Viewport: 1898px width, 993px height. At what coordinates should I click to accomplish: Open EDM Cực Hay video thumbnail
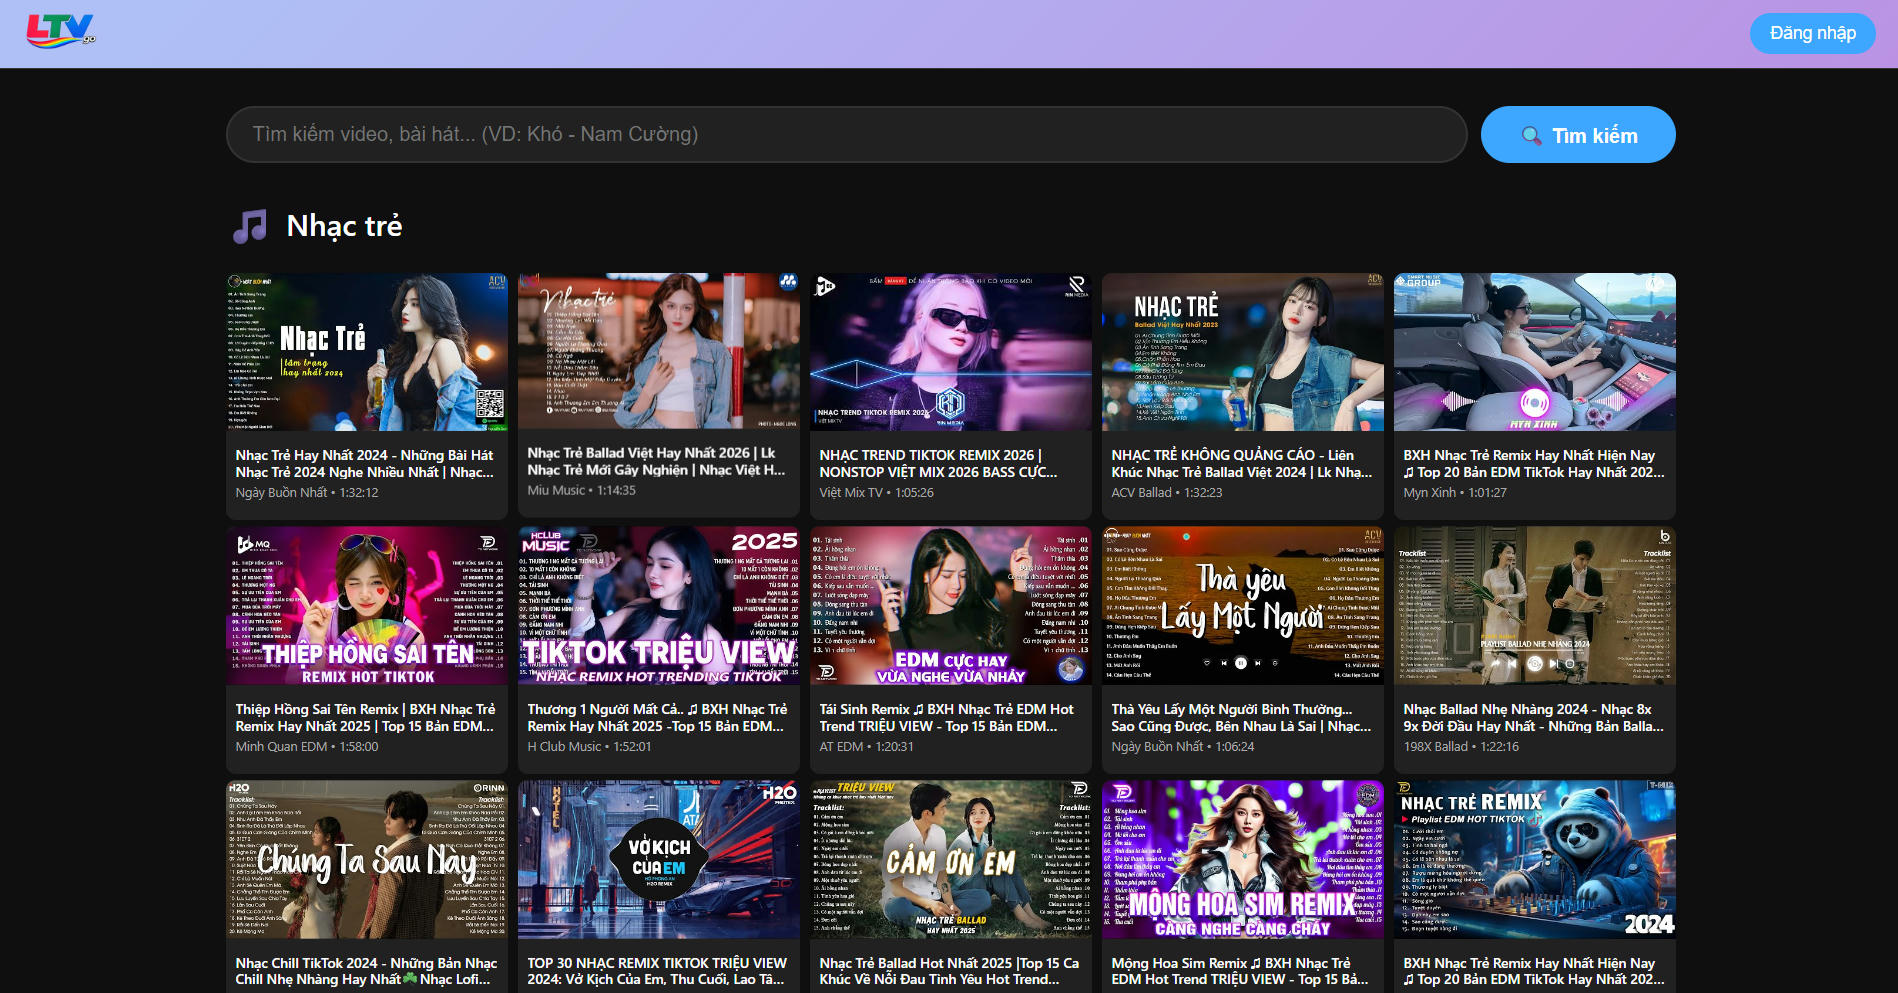(x=950, y=606)
